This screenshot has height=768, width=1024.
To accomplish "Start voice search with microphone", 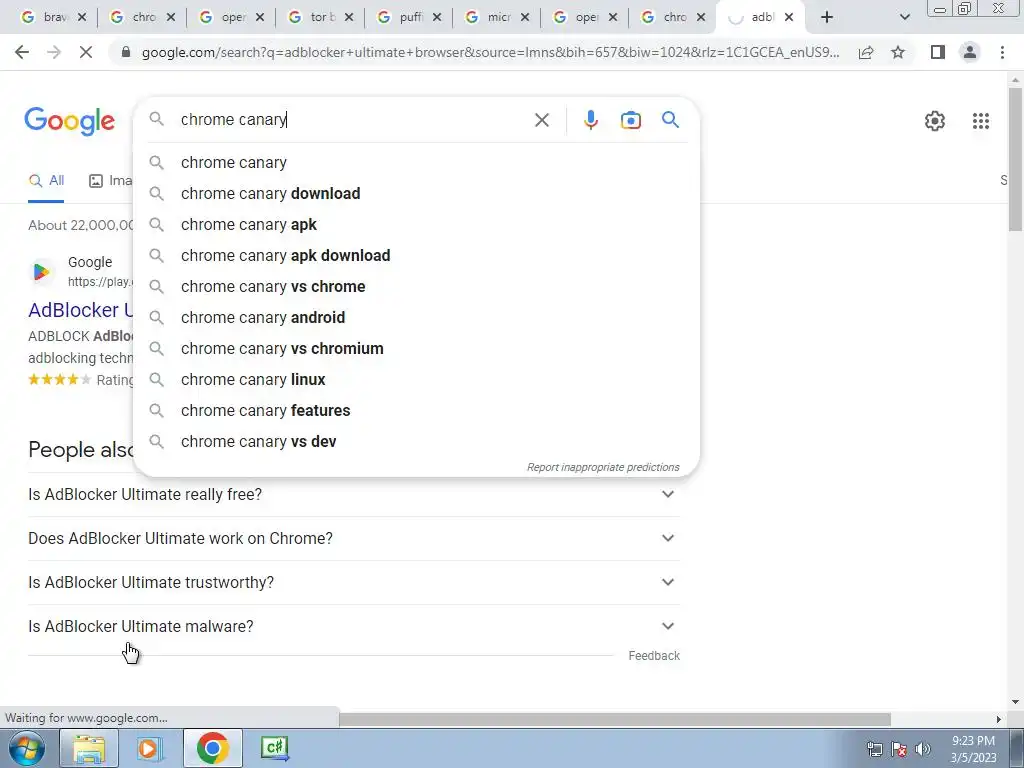I will [590, 120].
